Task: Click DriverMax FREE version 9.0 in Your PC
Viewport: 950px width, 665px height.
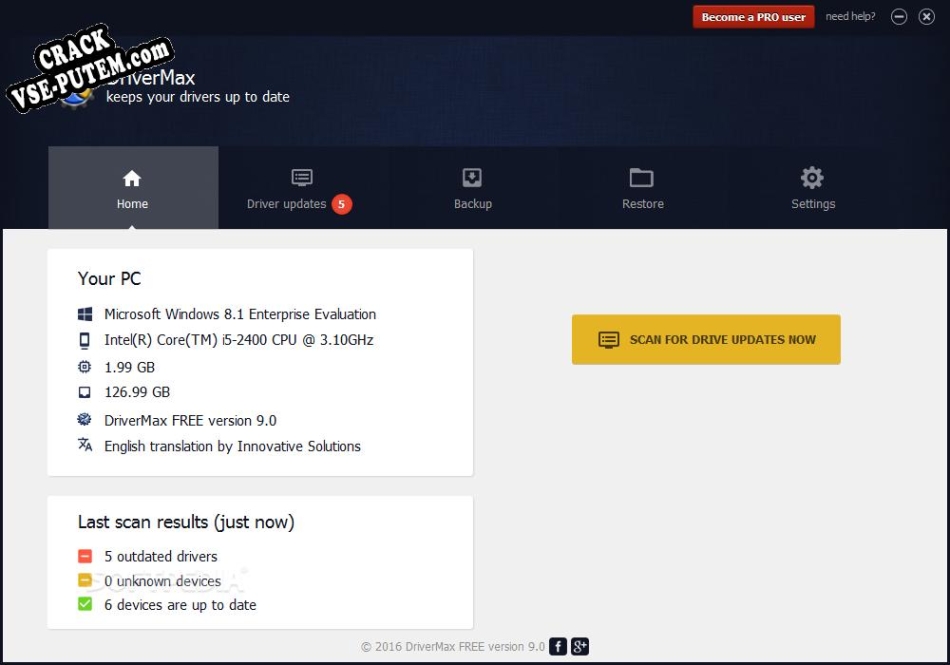Action: click(190, 420)
